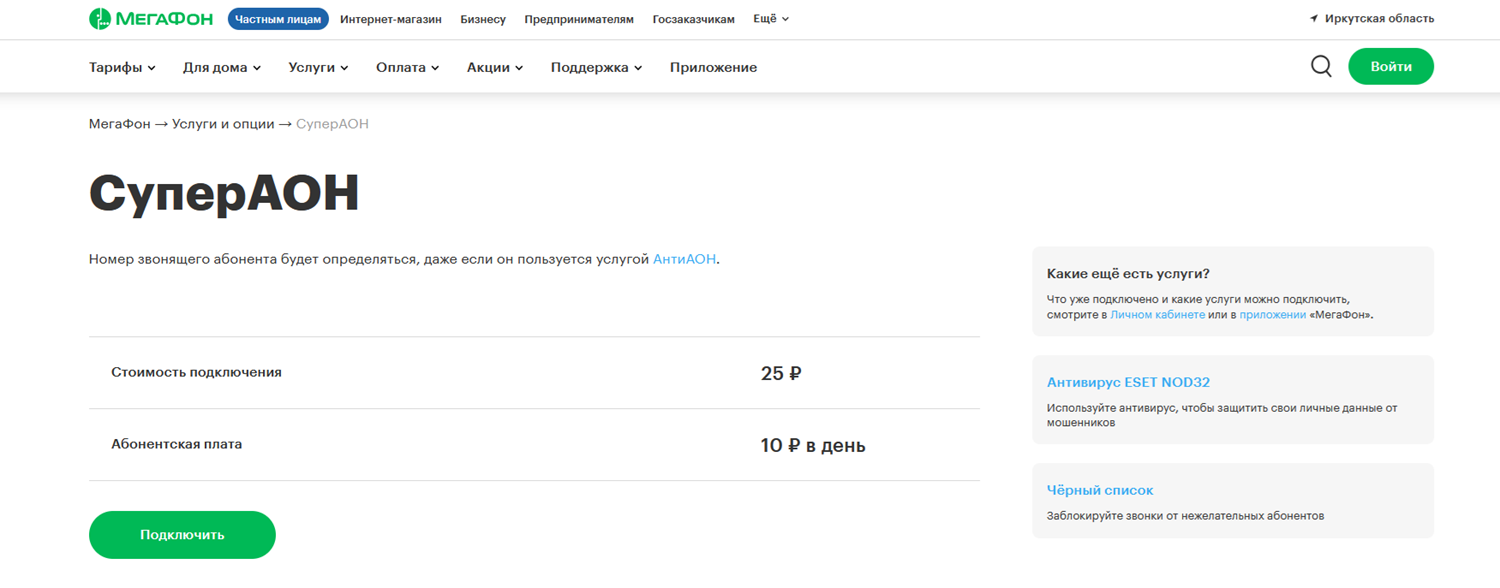Select the Абонентская плата label

coord(176,444)
